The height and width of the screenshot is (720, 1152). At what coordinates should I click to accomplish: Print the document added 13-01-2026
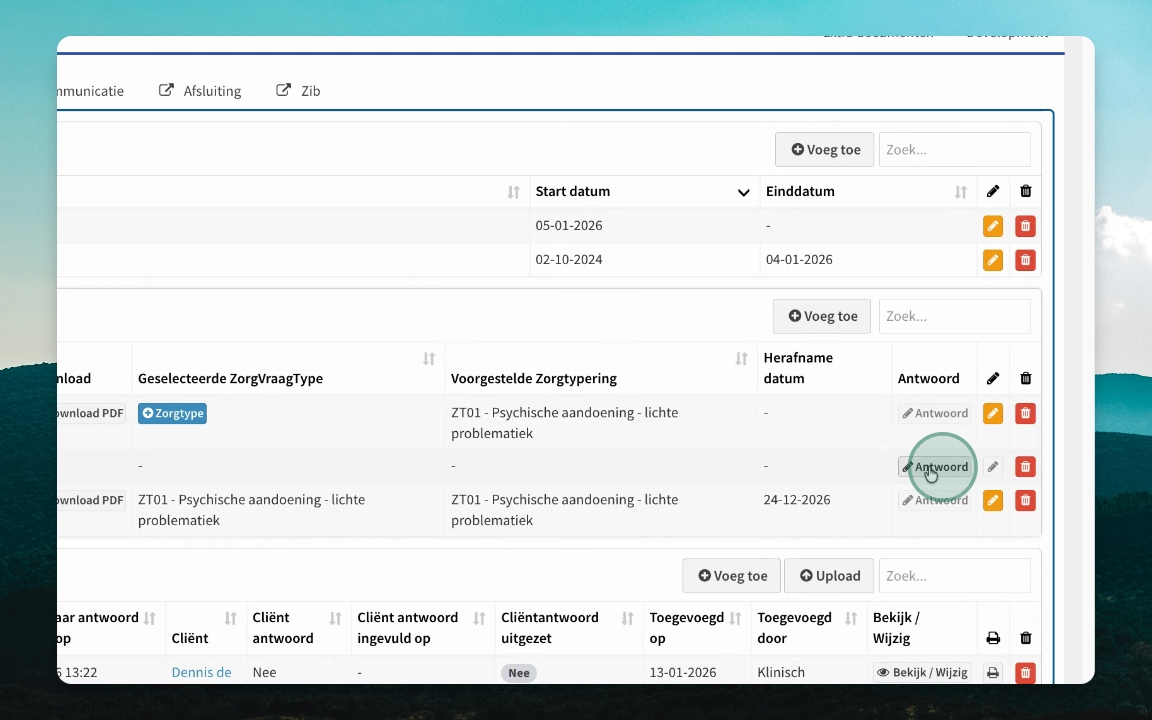(x=993, y=672)
